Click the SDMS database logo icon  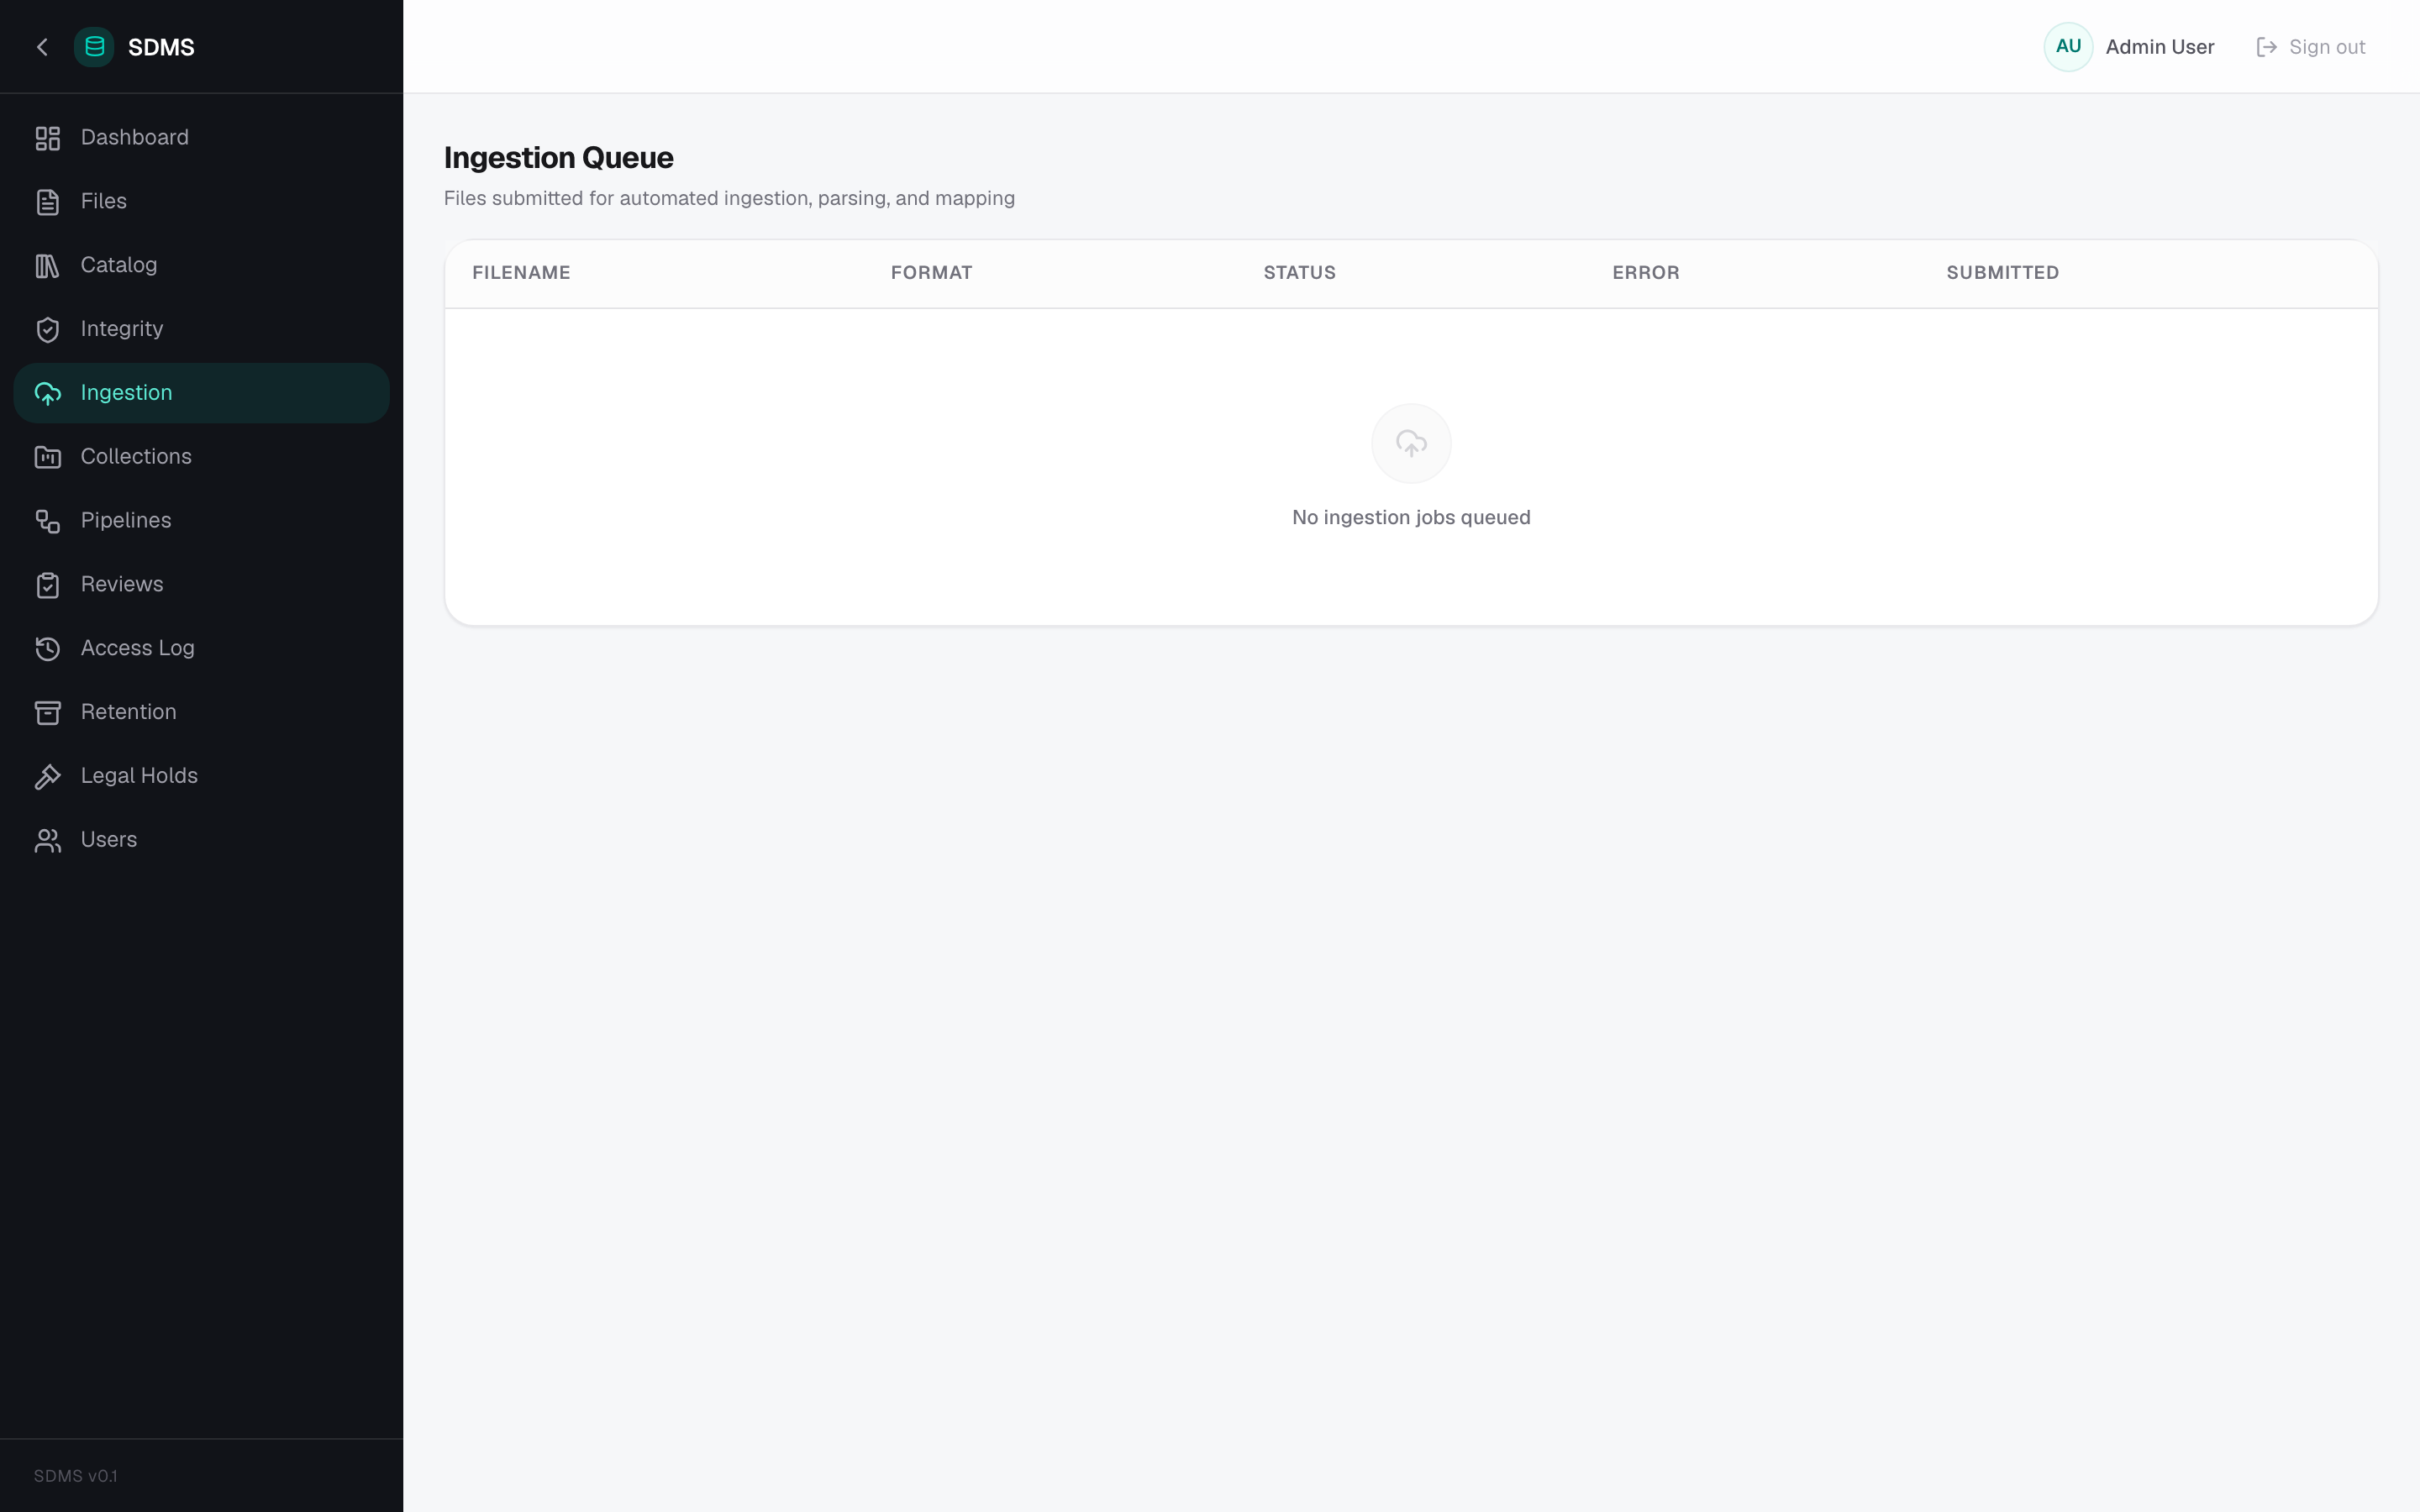click(94, 47)
